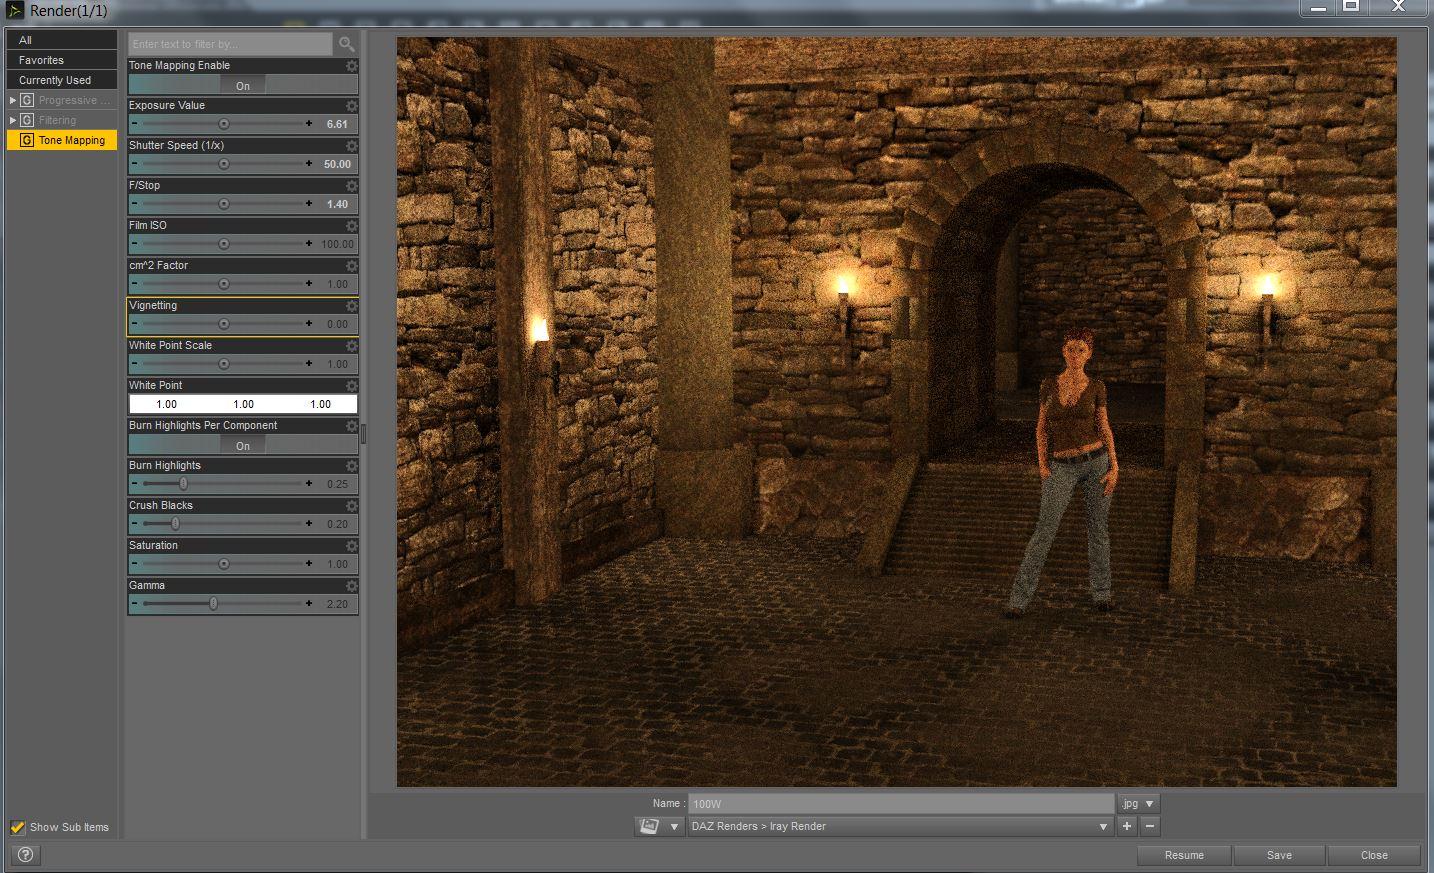Click the Film ISO gear icon
1434x873 pixels.
[x=351, y=226]
